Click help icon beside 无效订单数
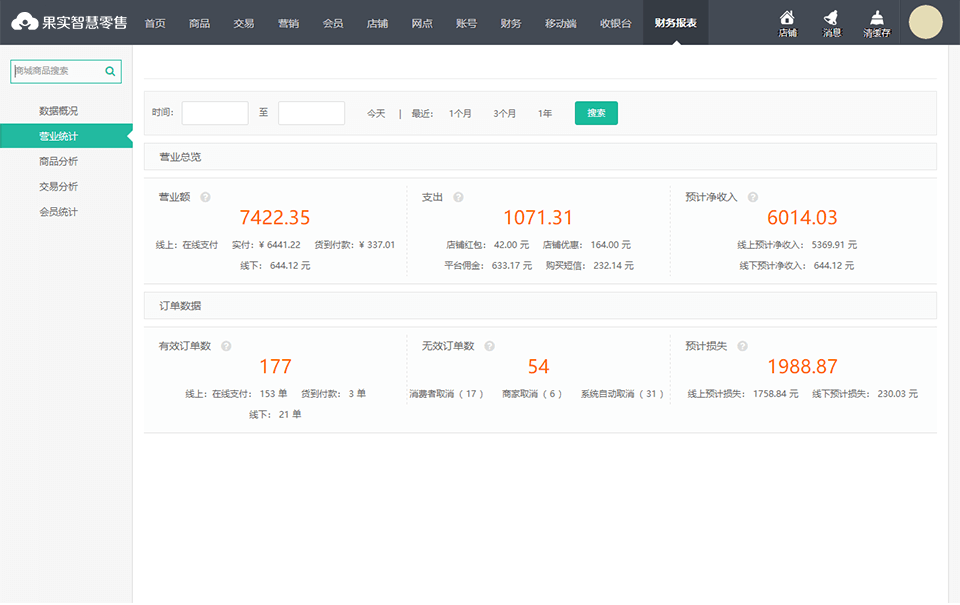Viewport: 960px width, 605px height. coord(489,346)
